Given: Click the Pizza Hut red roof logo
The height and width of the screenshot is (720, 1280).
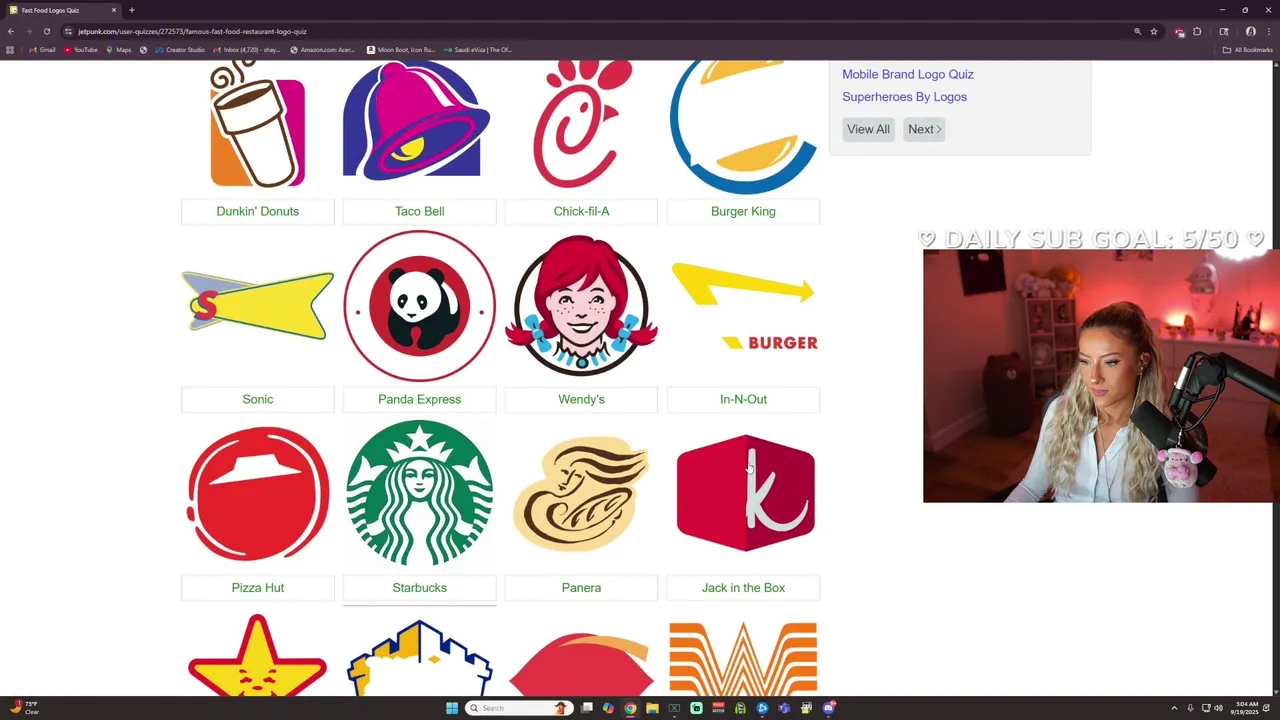Looking at the screenshot, I should 258,494.
